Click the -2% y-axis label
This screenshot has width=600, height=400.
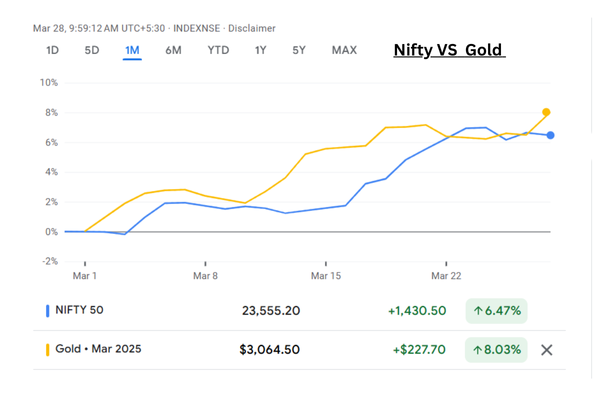50,261
